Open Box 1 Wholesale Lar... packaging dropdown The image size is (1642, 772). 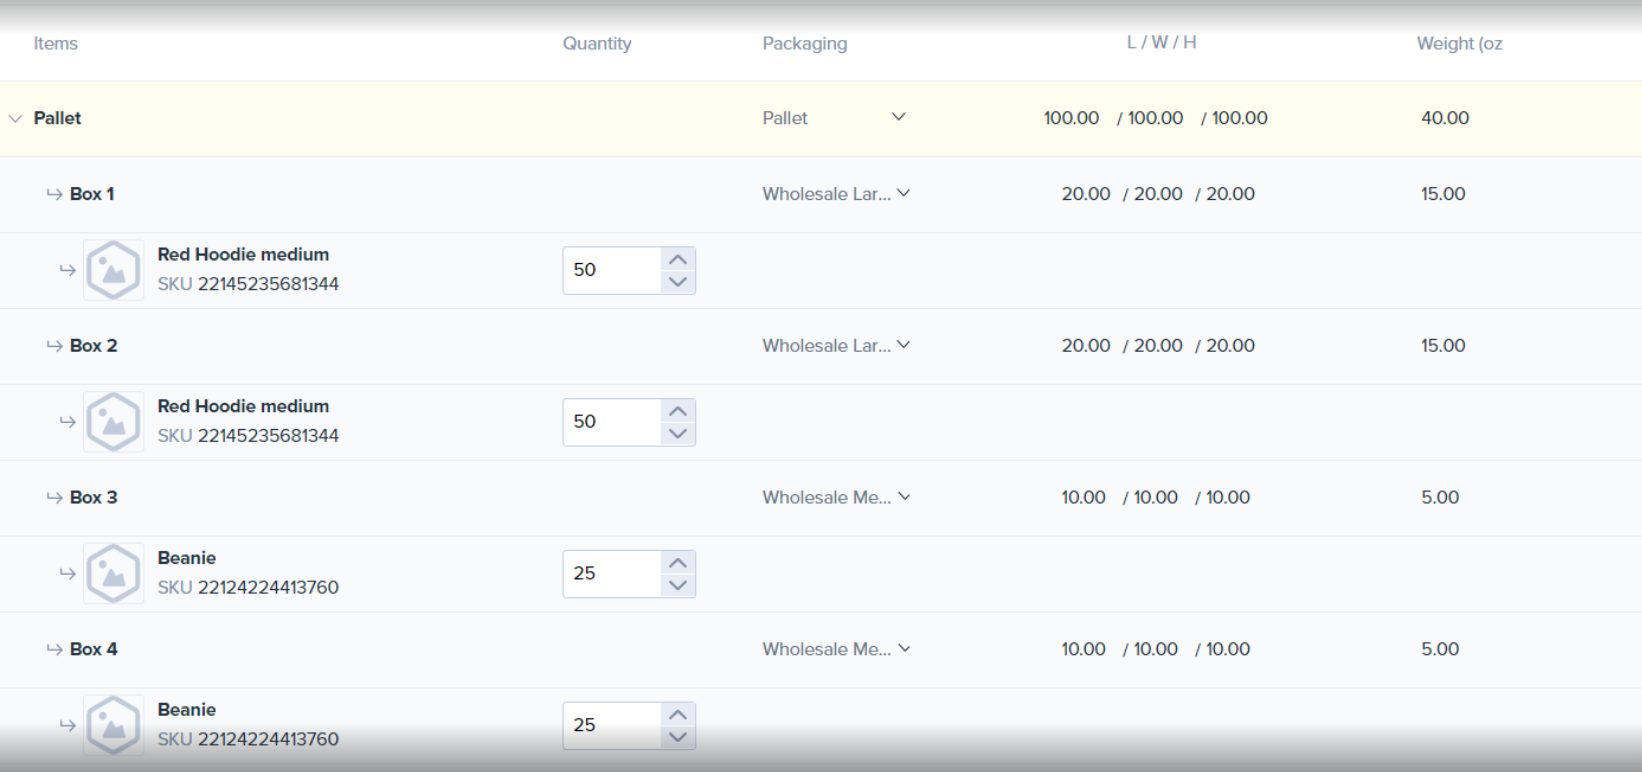click(x=903, y=193)
